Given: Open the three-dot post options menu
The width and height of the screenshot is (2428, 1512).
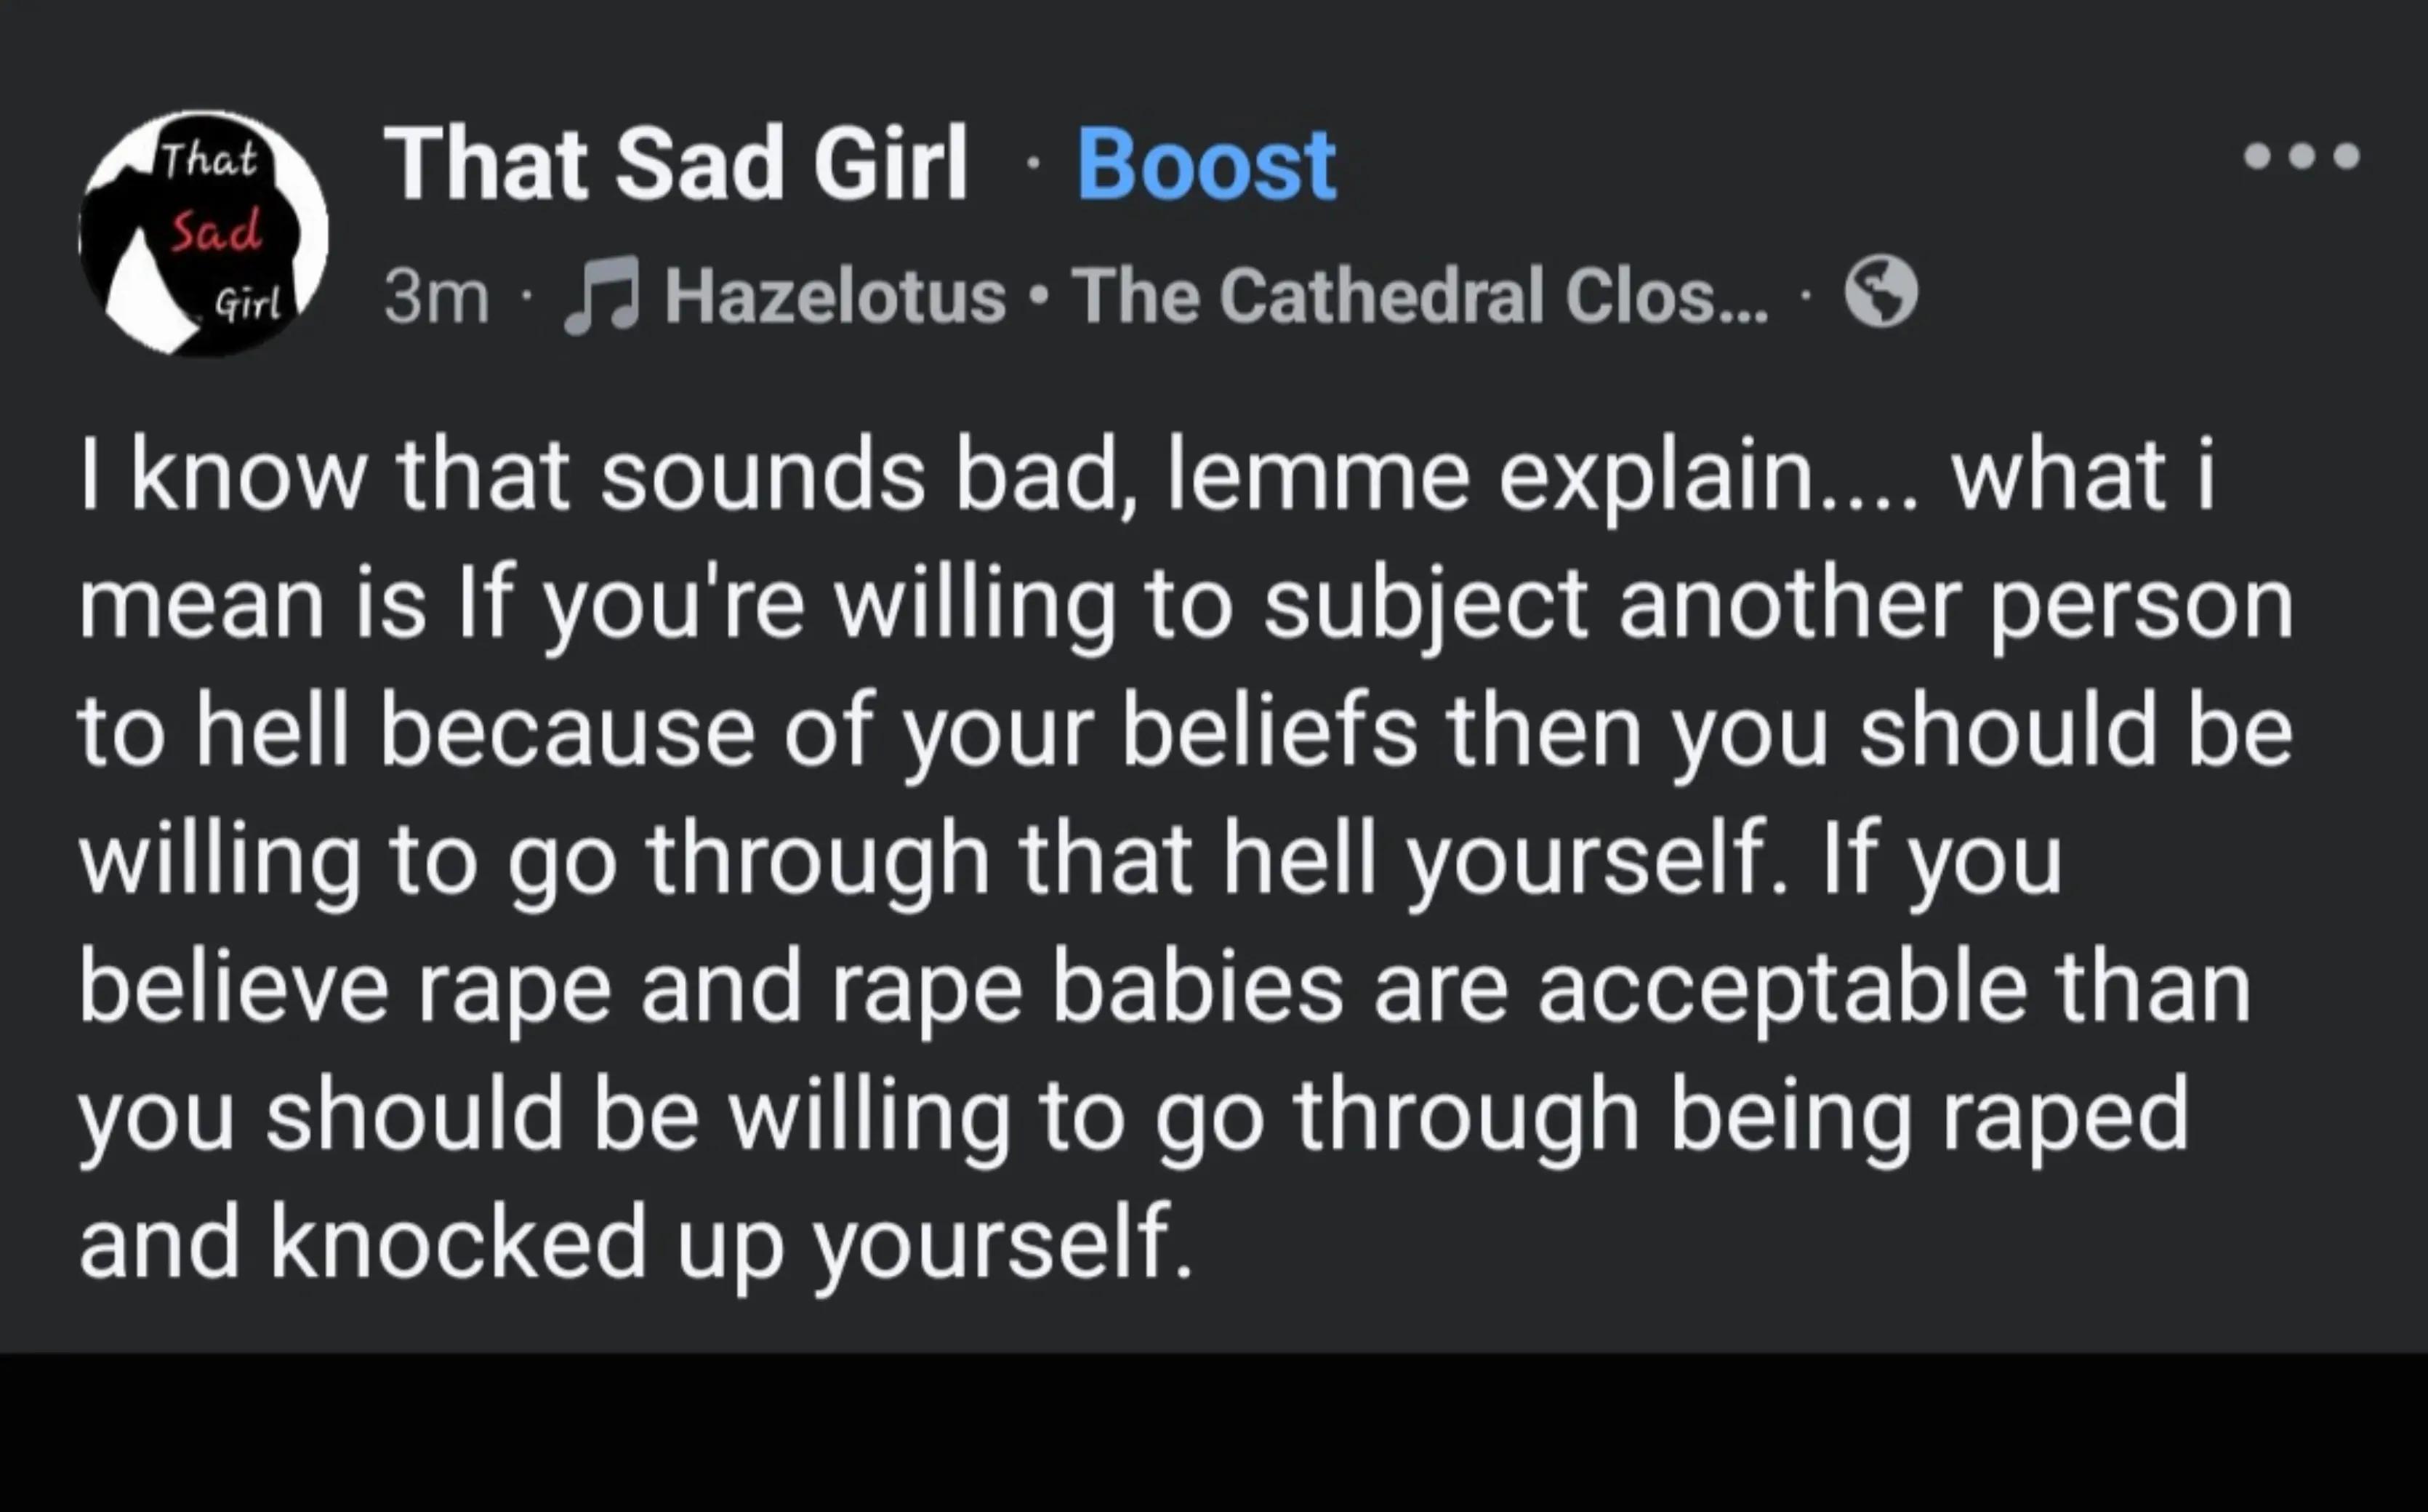Looking at the screenshot, I should (2301, 157).
